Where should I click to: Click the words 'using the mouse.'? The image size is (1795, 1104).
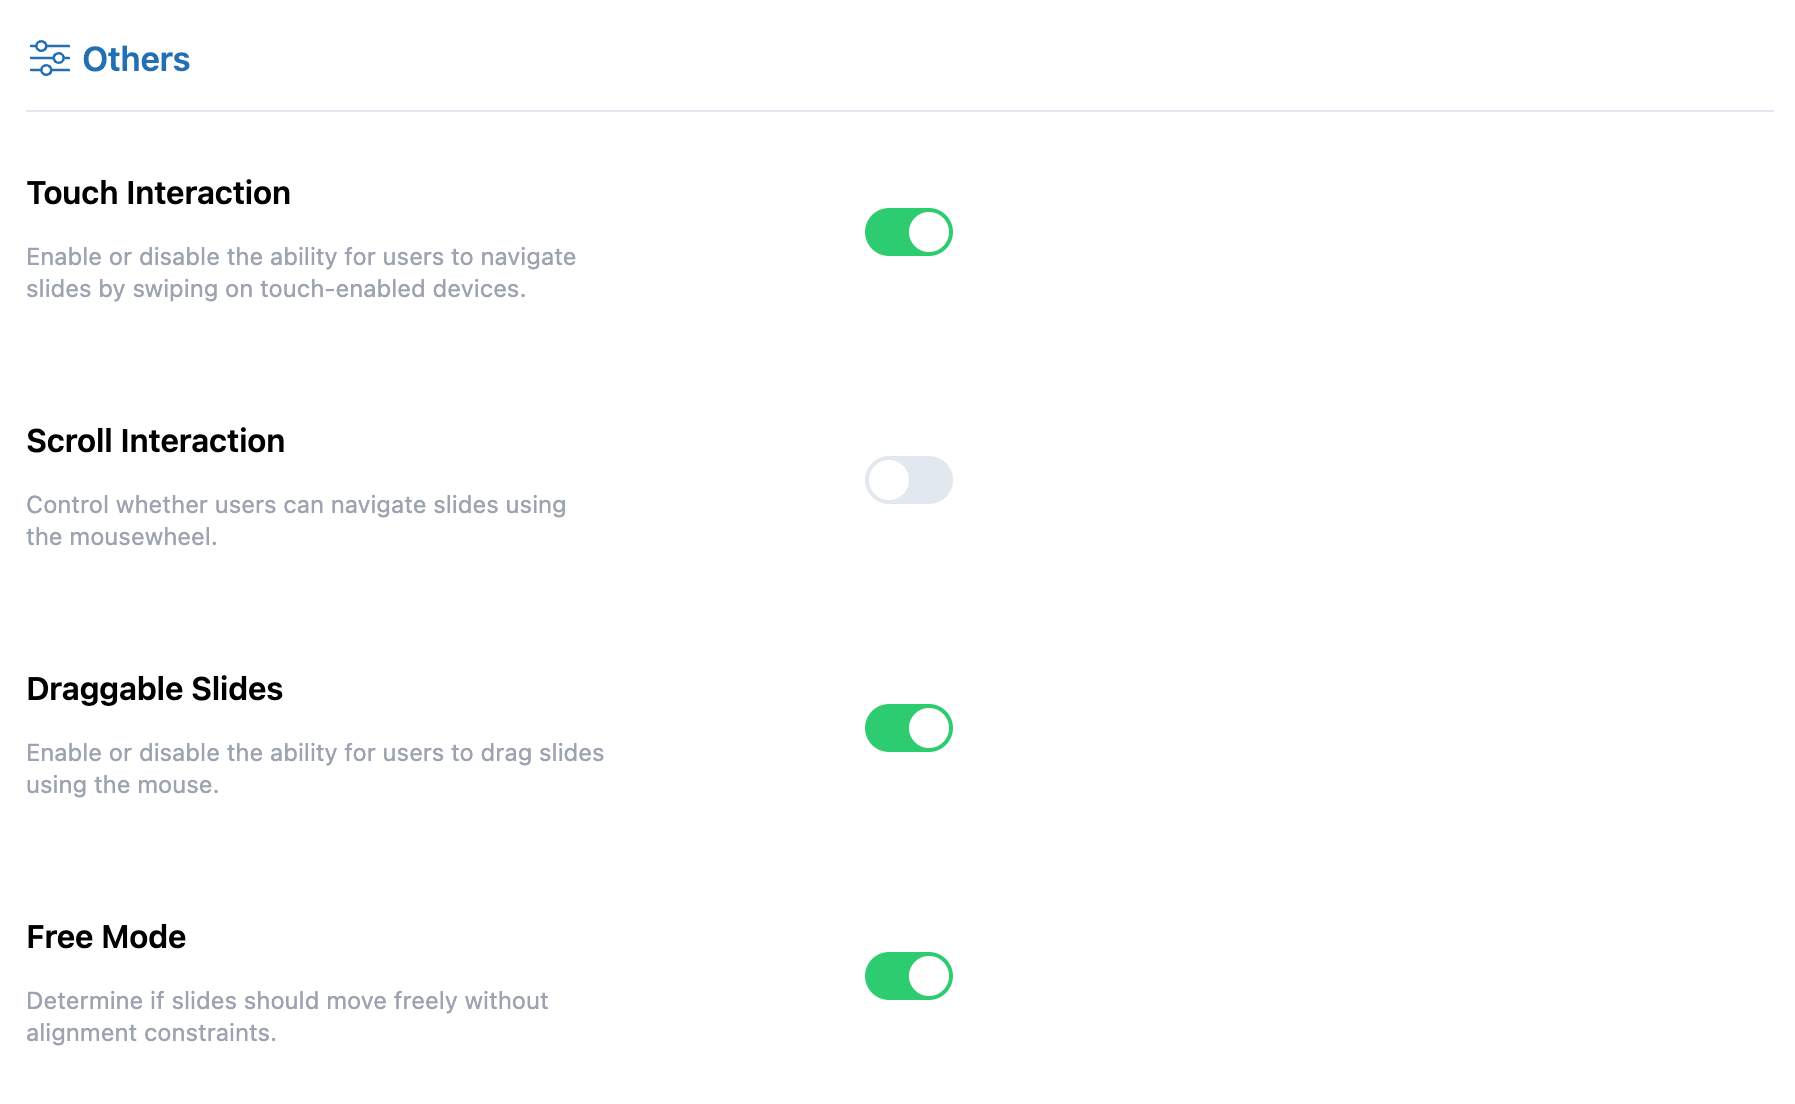tap(122, 785)
